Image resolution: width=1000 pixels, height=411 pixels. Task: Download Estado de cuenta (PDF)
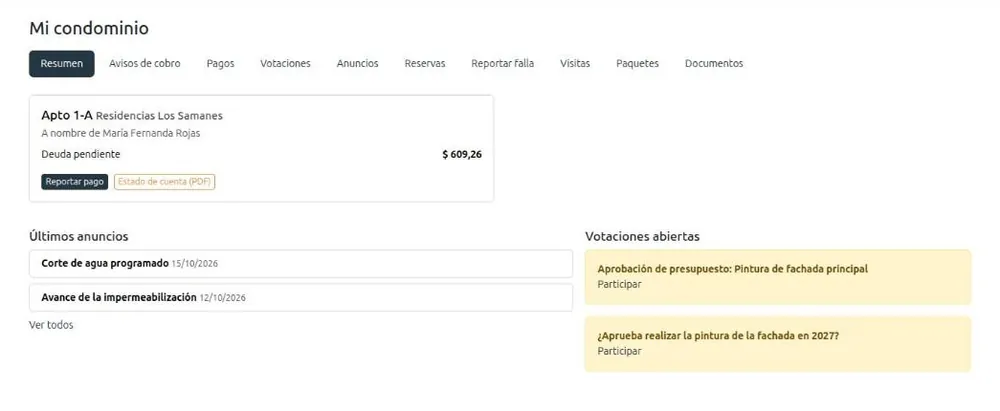[165, 182]
